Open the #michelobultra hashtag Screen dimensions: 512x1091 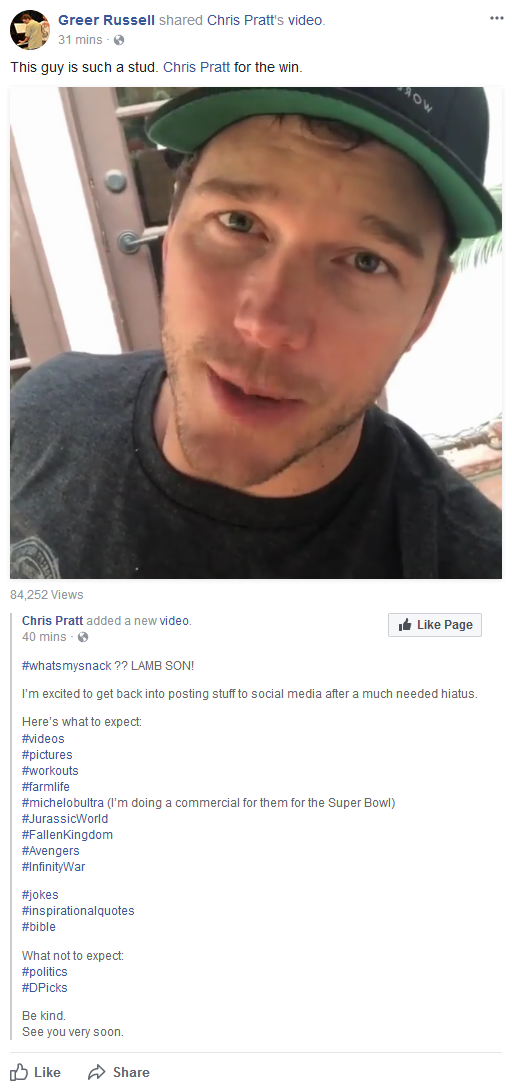(x=63, y=803)
